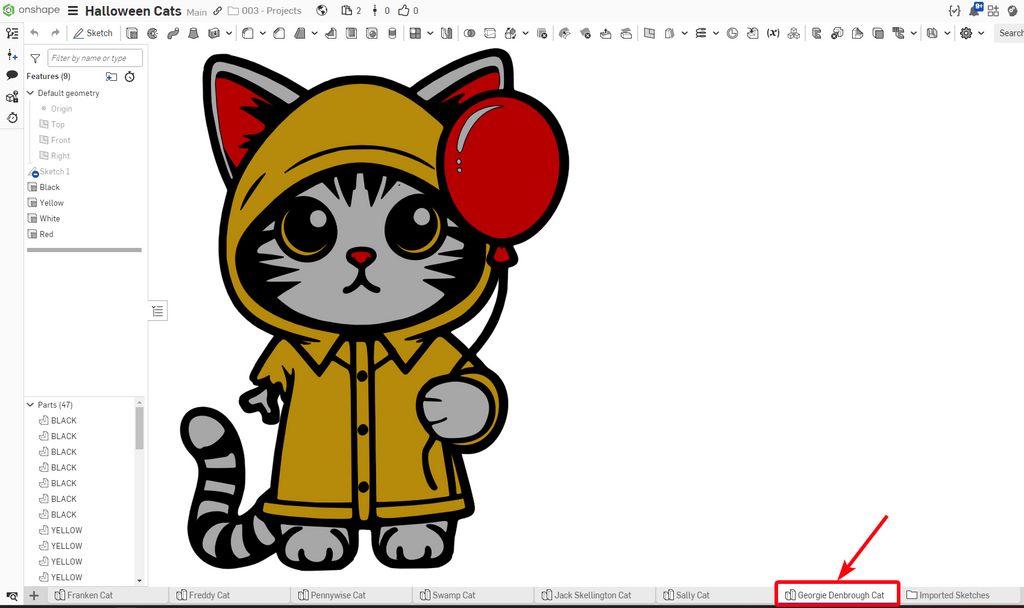Select the Mirror tool
Image resolution: width=1024 pixels, height=608 pixels.
pos(447,33)
